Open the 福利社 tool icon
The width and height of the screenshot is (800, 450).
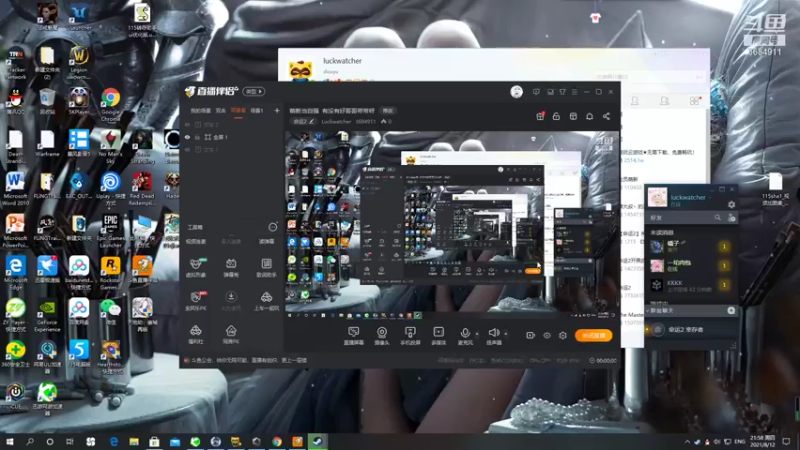coord(196,335)
